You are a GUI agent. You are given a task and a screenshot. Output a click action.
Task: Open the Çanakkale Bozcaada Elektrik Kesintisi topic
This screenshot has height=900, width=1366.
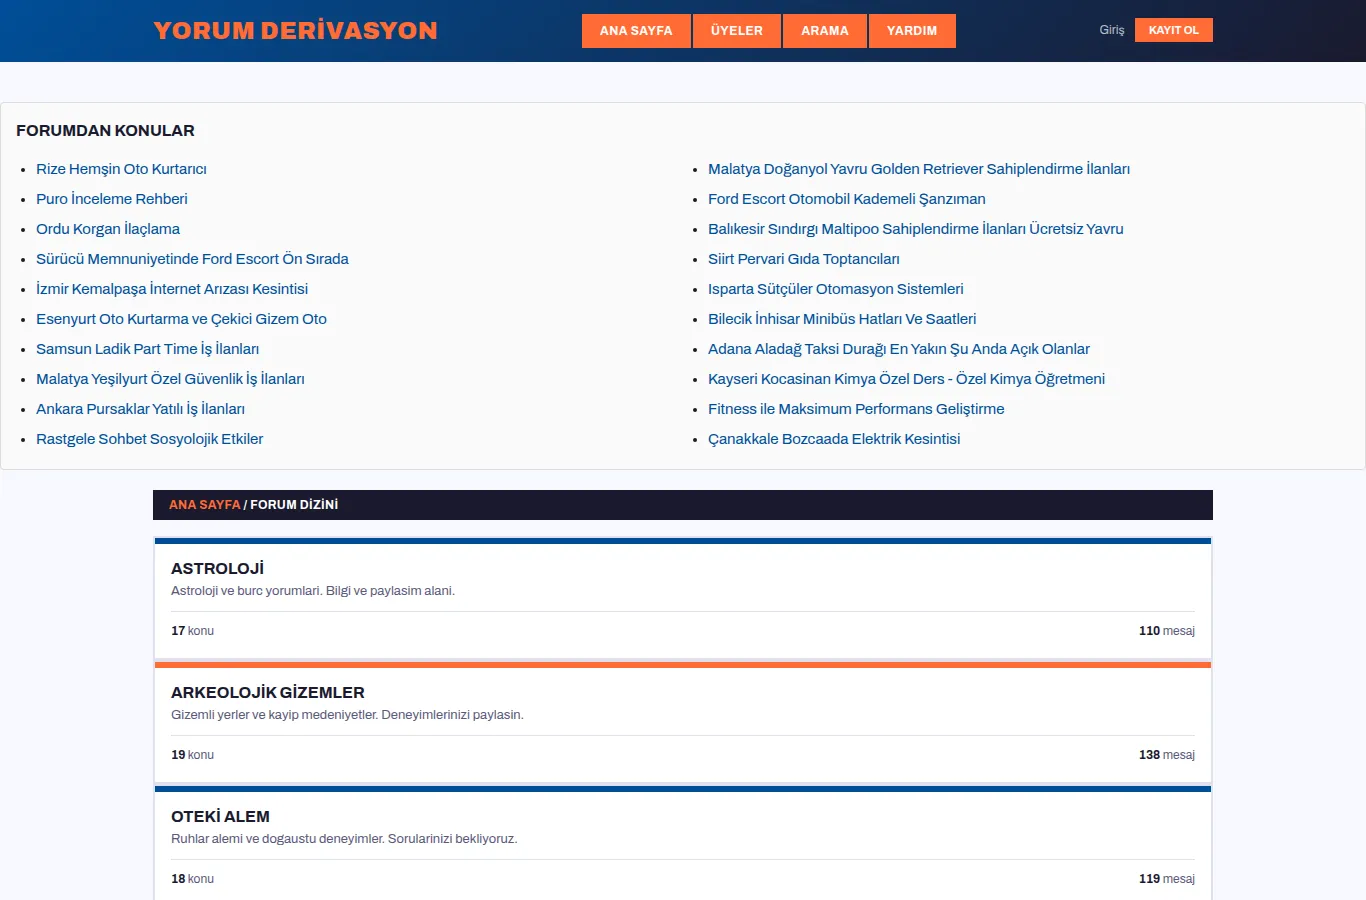834,439
